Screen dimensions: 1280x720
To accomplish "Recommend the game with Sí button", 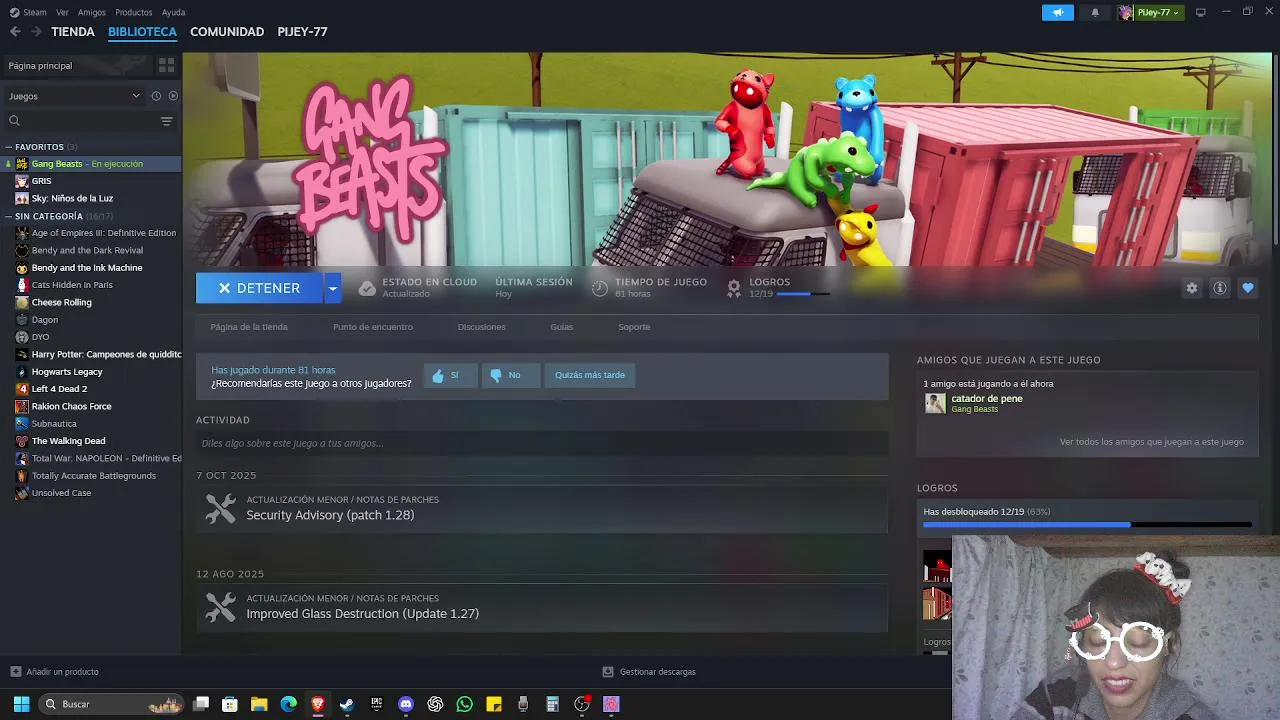I will tap(450, 375).
